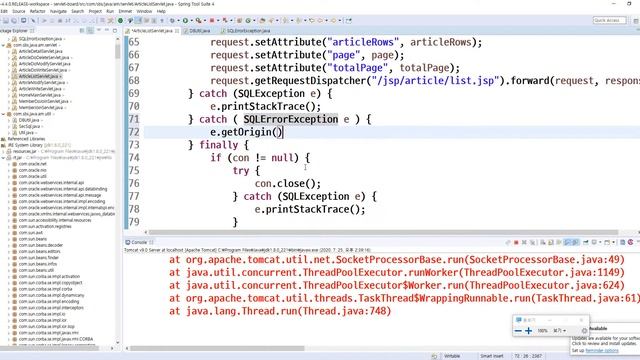Image resolution: width=640 pixels, height=360 pixels.
Task: Open the Package Explorer view menu
Action: pos(99,30)
